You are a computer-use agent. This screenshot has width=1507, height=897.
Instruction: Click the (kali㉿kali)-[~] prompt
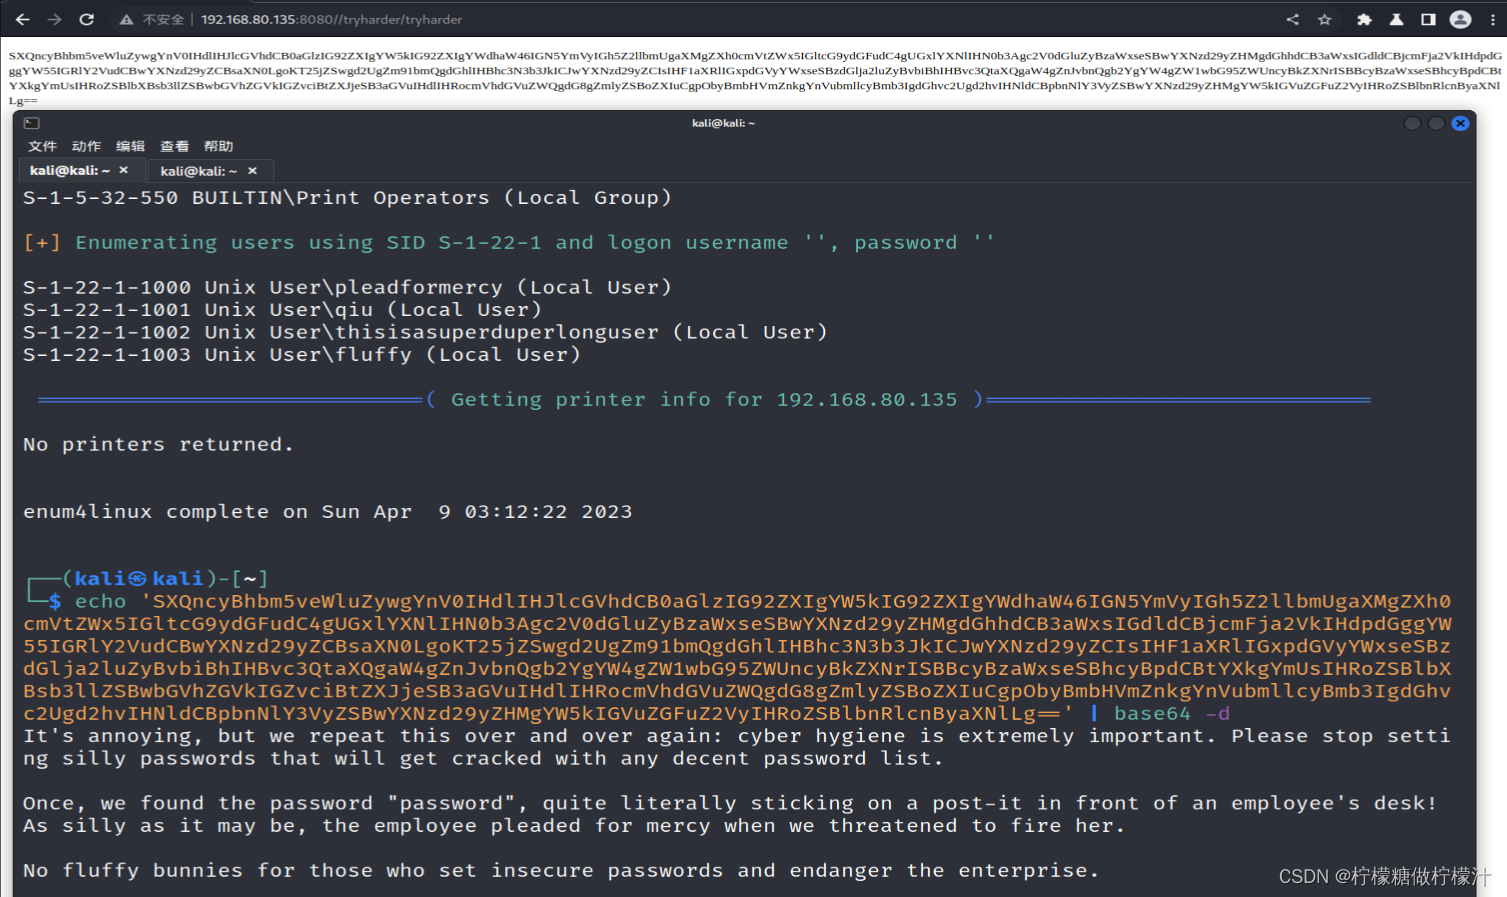[165, 579]
